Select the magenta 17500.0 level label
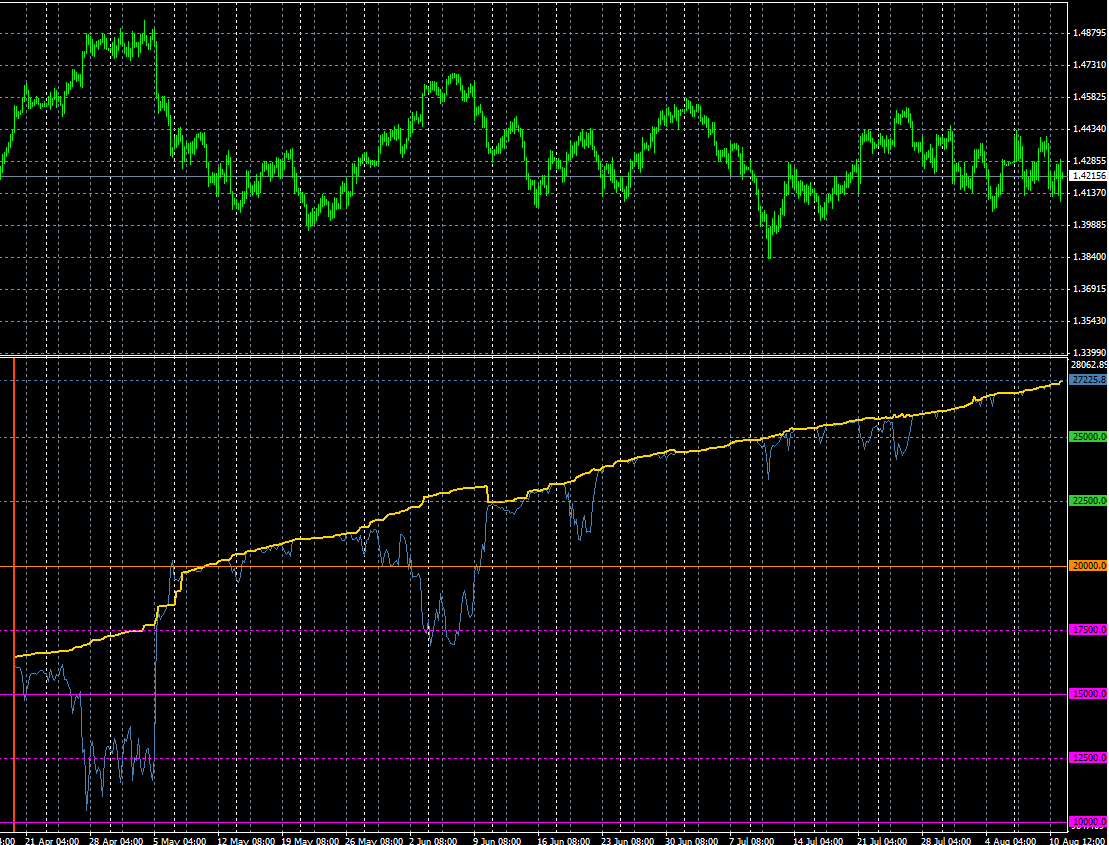Screen dimensions: 1109x845 (1088, 630)
